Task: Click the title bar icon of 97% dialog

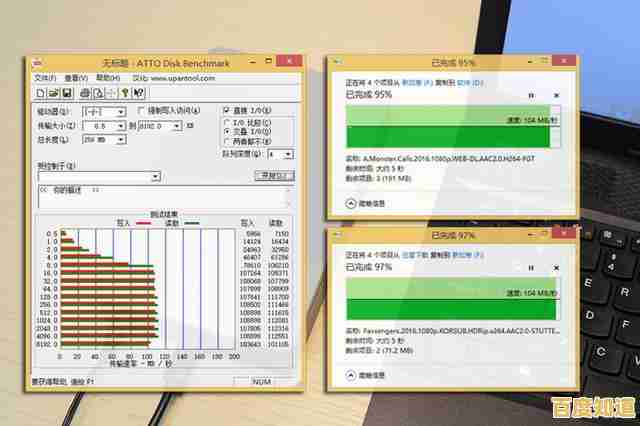Action: [x=338, y=234]
